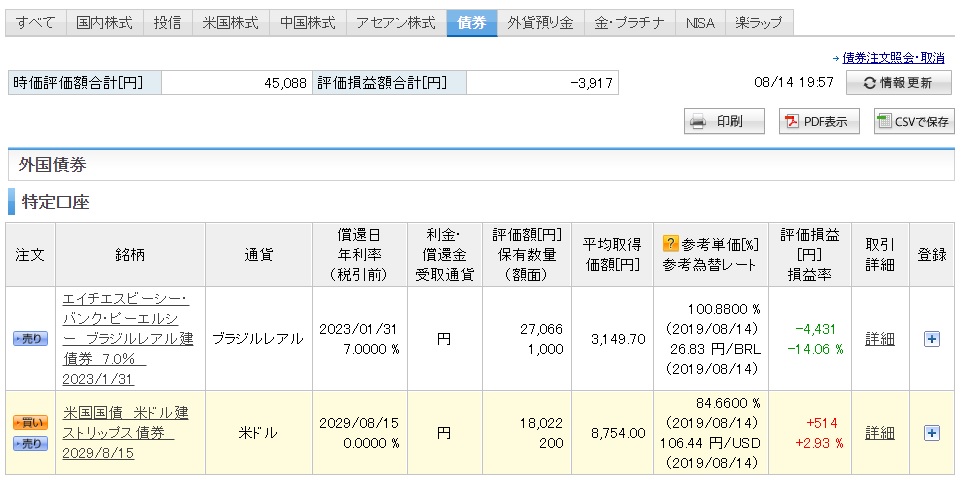Click the valuation amount 27,066

542,329
